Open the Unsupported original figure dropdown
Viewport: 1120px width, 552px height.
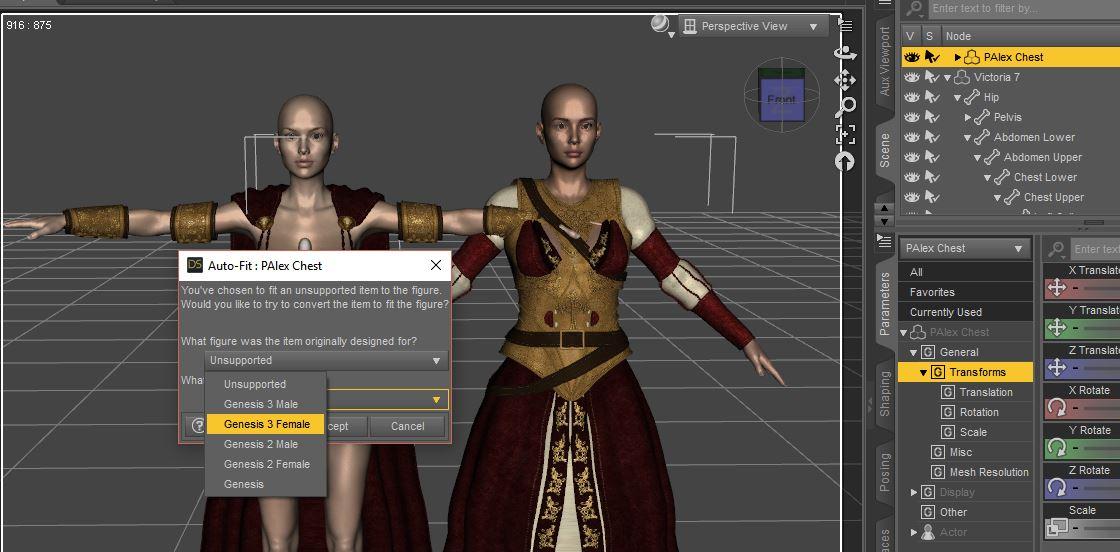coord(326,361)
